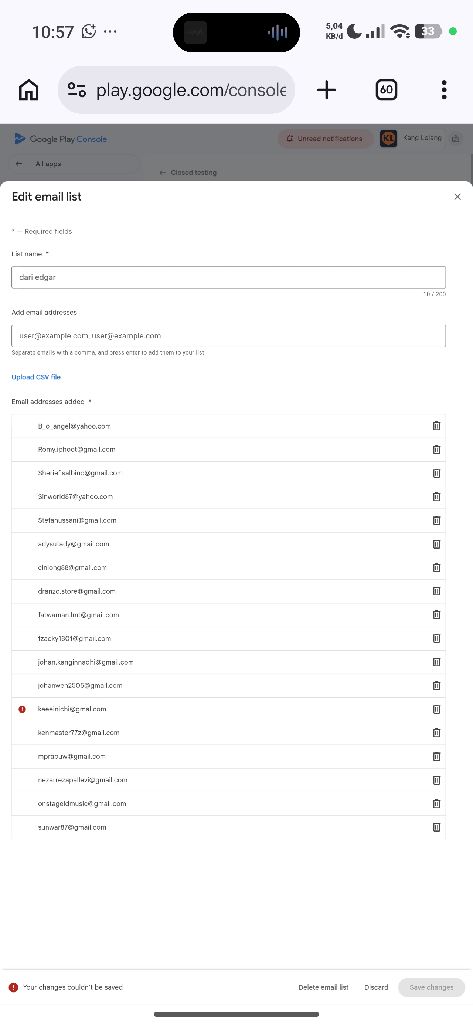The width and height of the screenshot is (473, 1024).
Task: Click red error icon beside flagged email
Action: (22, 709)
